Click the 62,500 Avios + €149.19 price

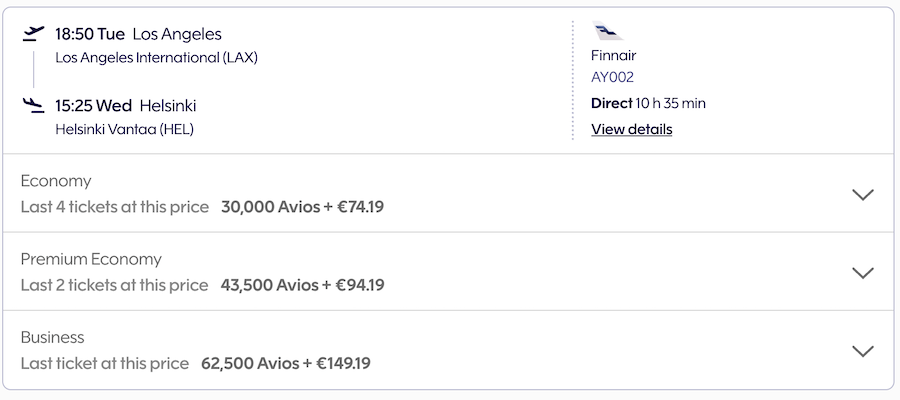[286, 363]
